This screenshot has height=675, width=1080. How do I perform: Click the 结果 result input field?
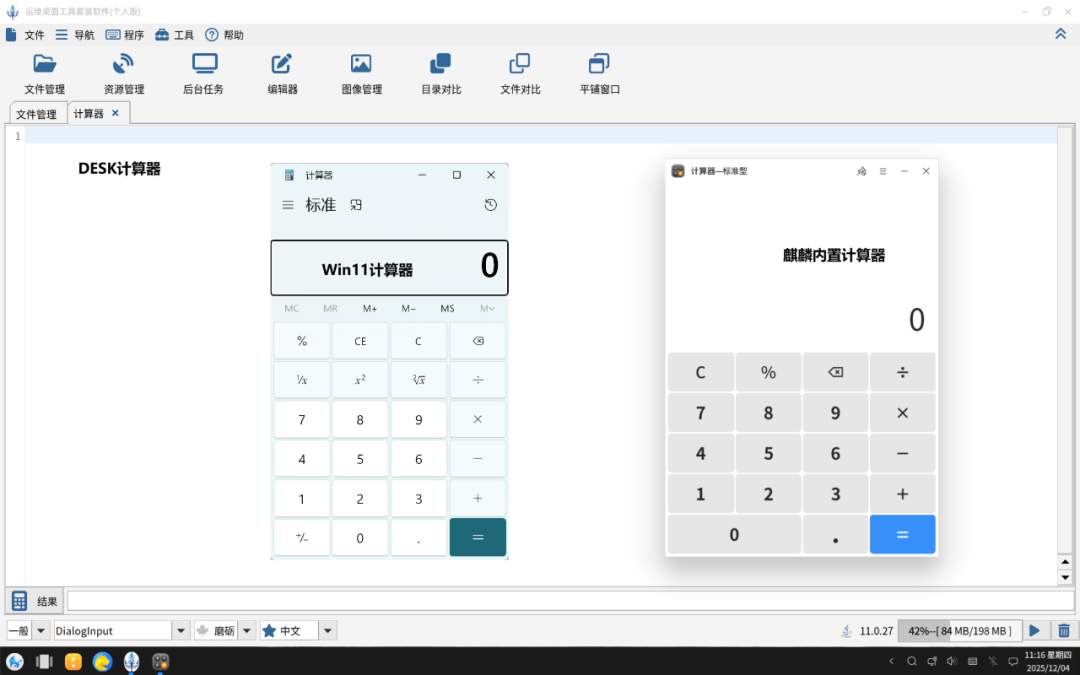(570, 601)
